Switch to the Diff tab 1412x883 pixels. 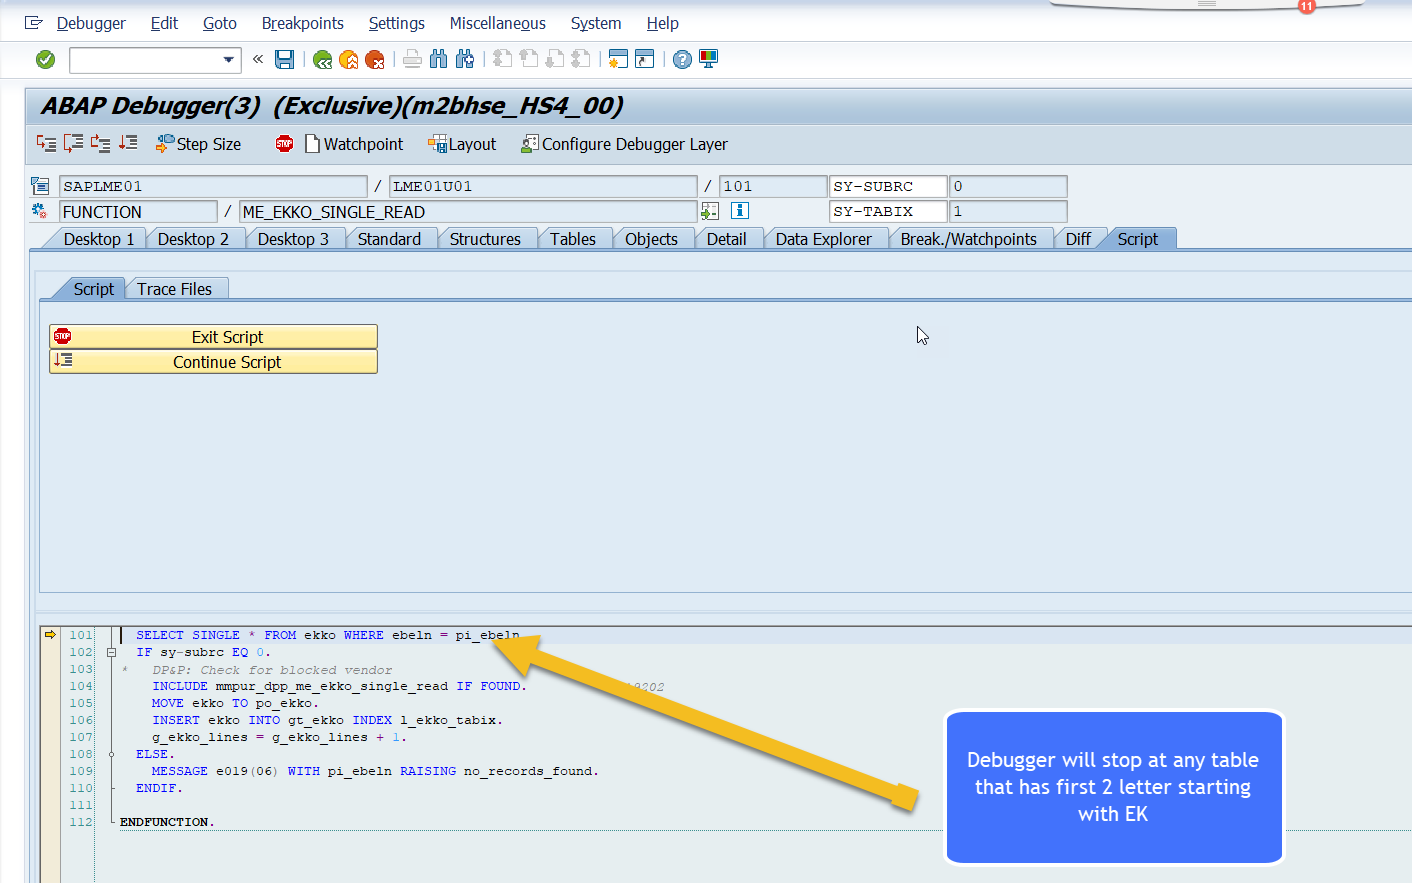(x=1078, y=239)
